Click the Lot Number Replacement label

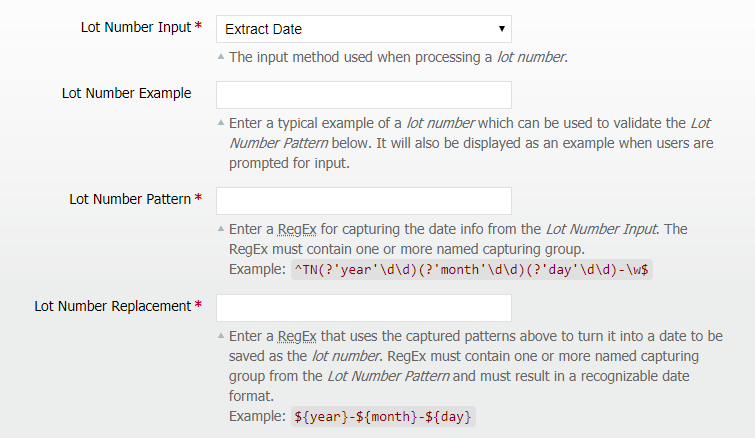[x=113, y=306]
